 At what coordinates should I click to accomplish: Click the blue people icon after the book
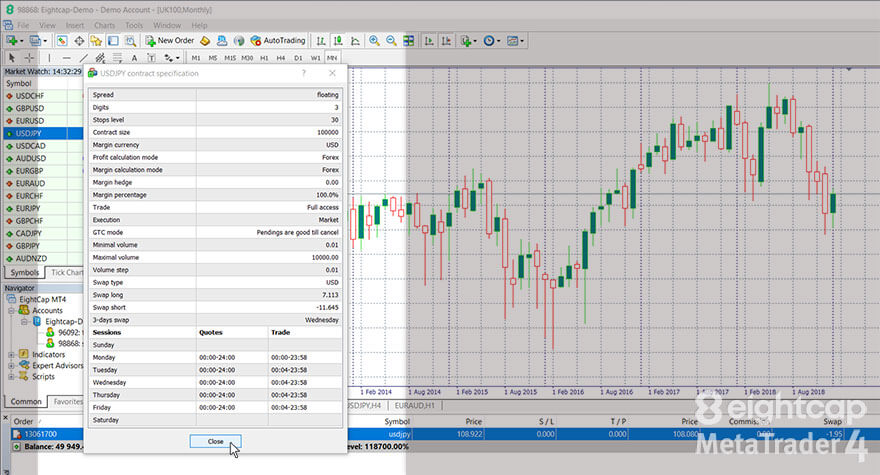222,40
